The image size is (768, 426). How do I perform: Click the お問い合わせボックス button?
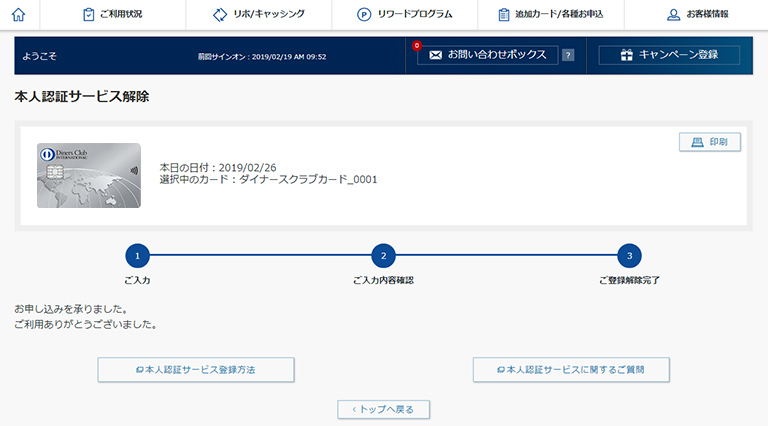tap(487, 55)
